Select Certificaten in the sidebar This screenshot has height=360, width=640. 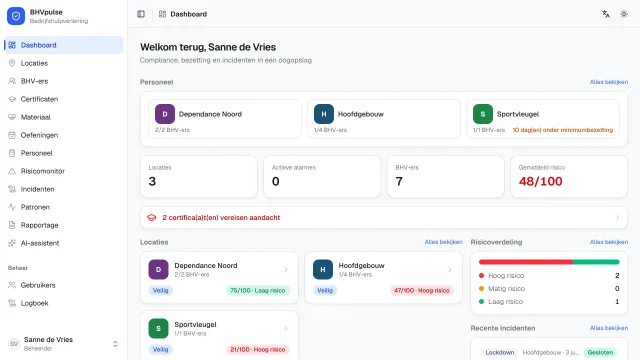tap(64, 99)
